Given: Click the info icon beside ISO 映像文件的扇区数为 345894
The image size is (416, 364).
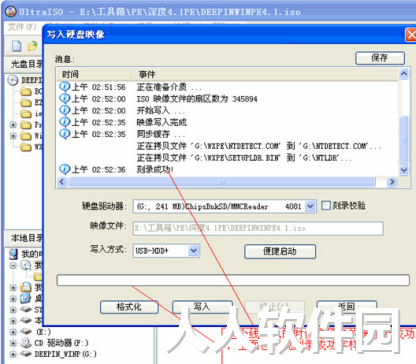Looking at the screenshot, I should pyautogui.click(x=64, y=98).
